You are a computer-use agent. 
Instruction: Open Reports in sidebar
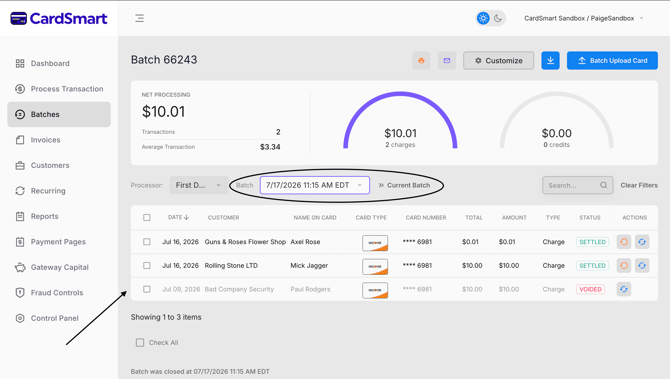pyautogui.click(x=59, y=216)
